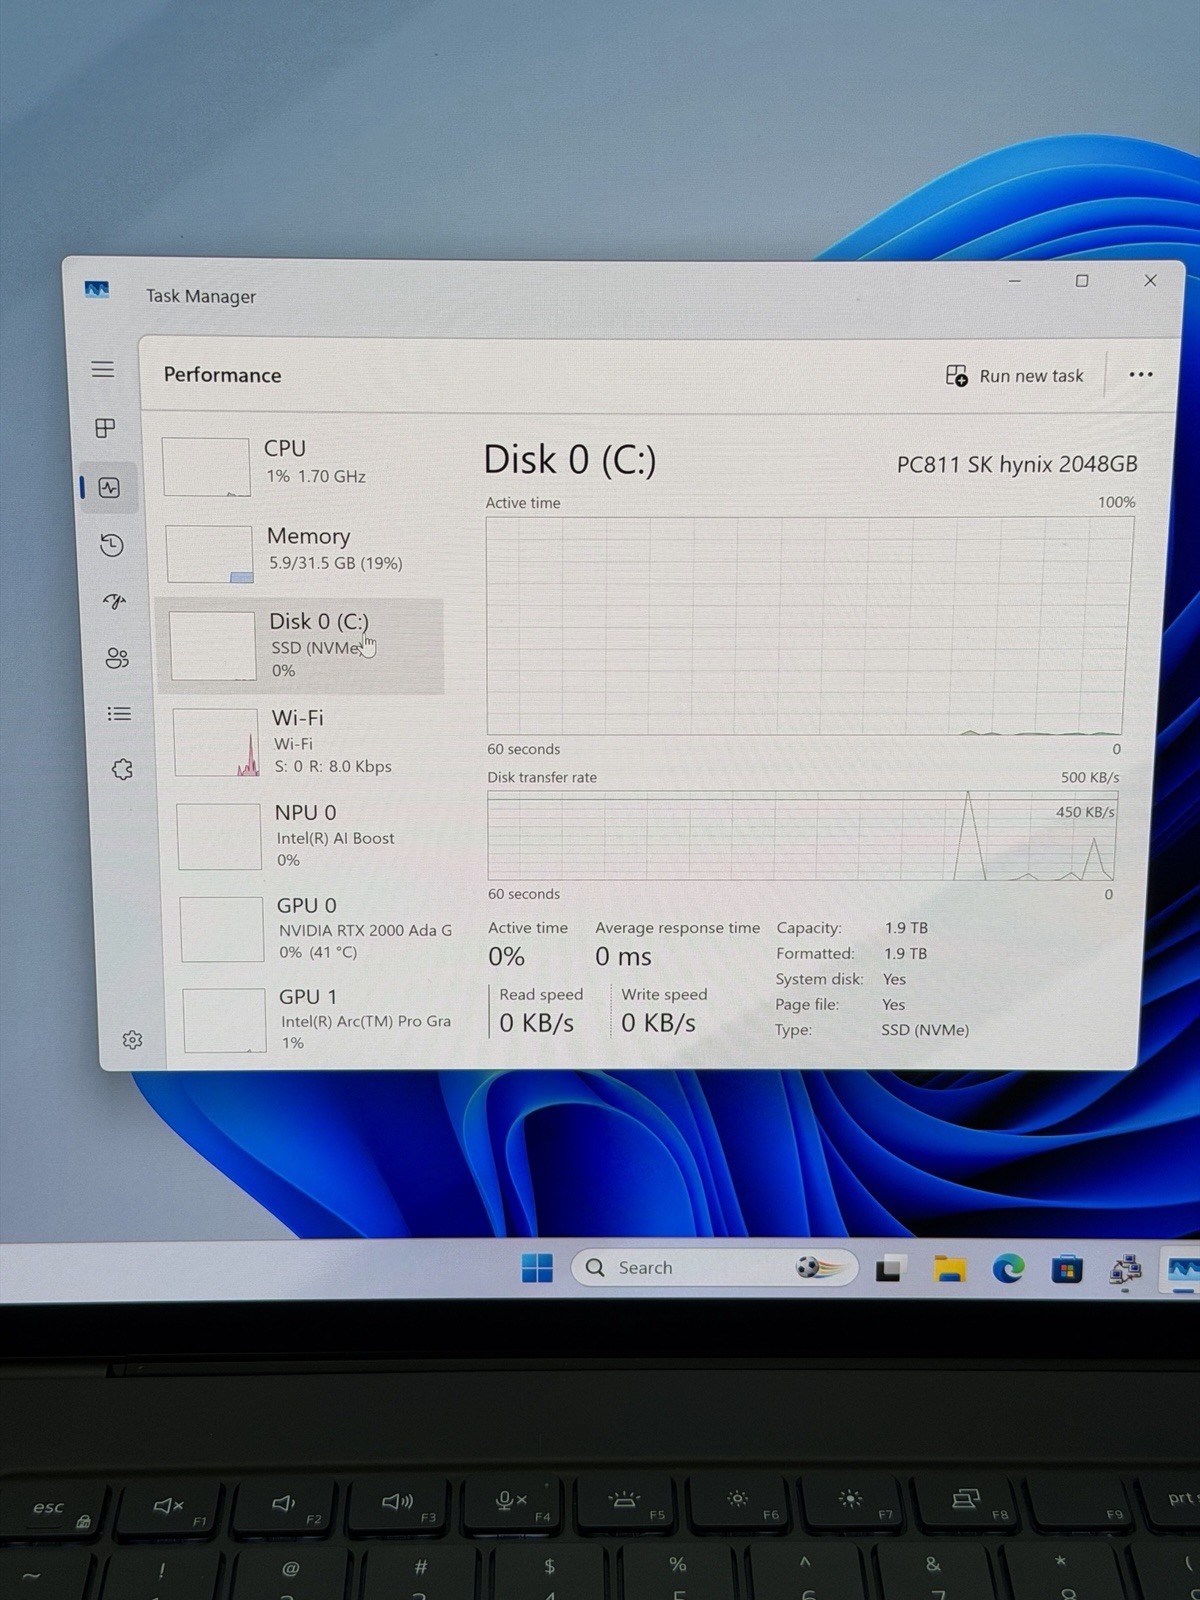Open the Startup apps page icon
This screenshot has width=1200, height=1600.
[x=115, y=601]
